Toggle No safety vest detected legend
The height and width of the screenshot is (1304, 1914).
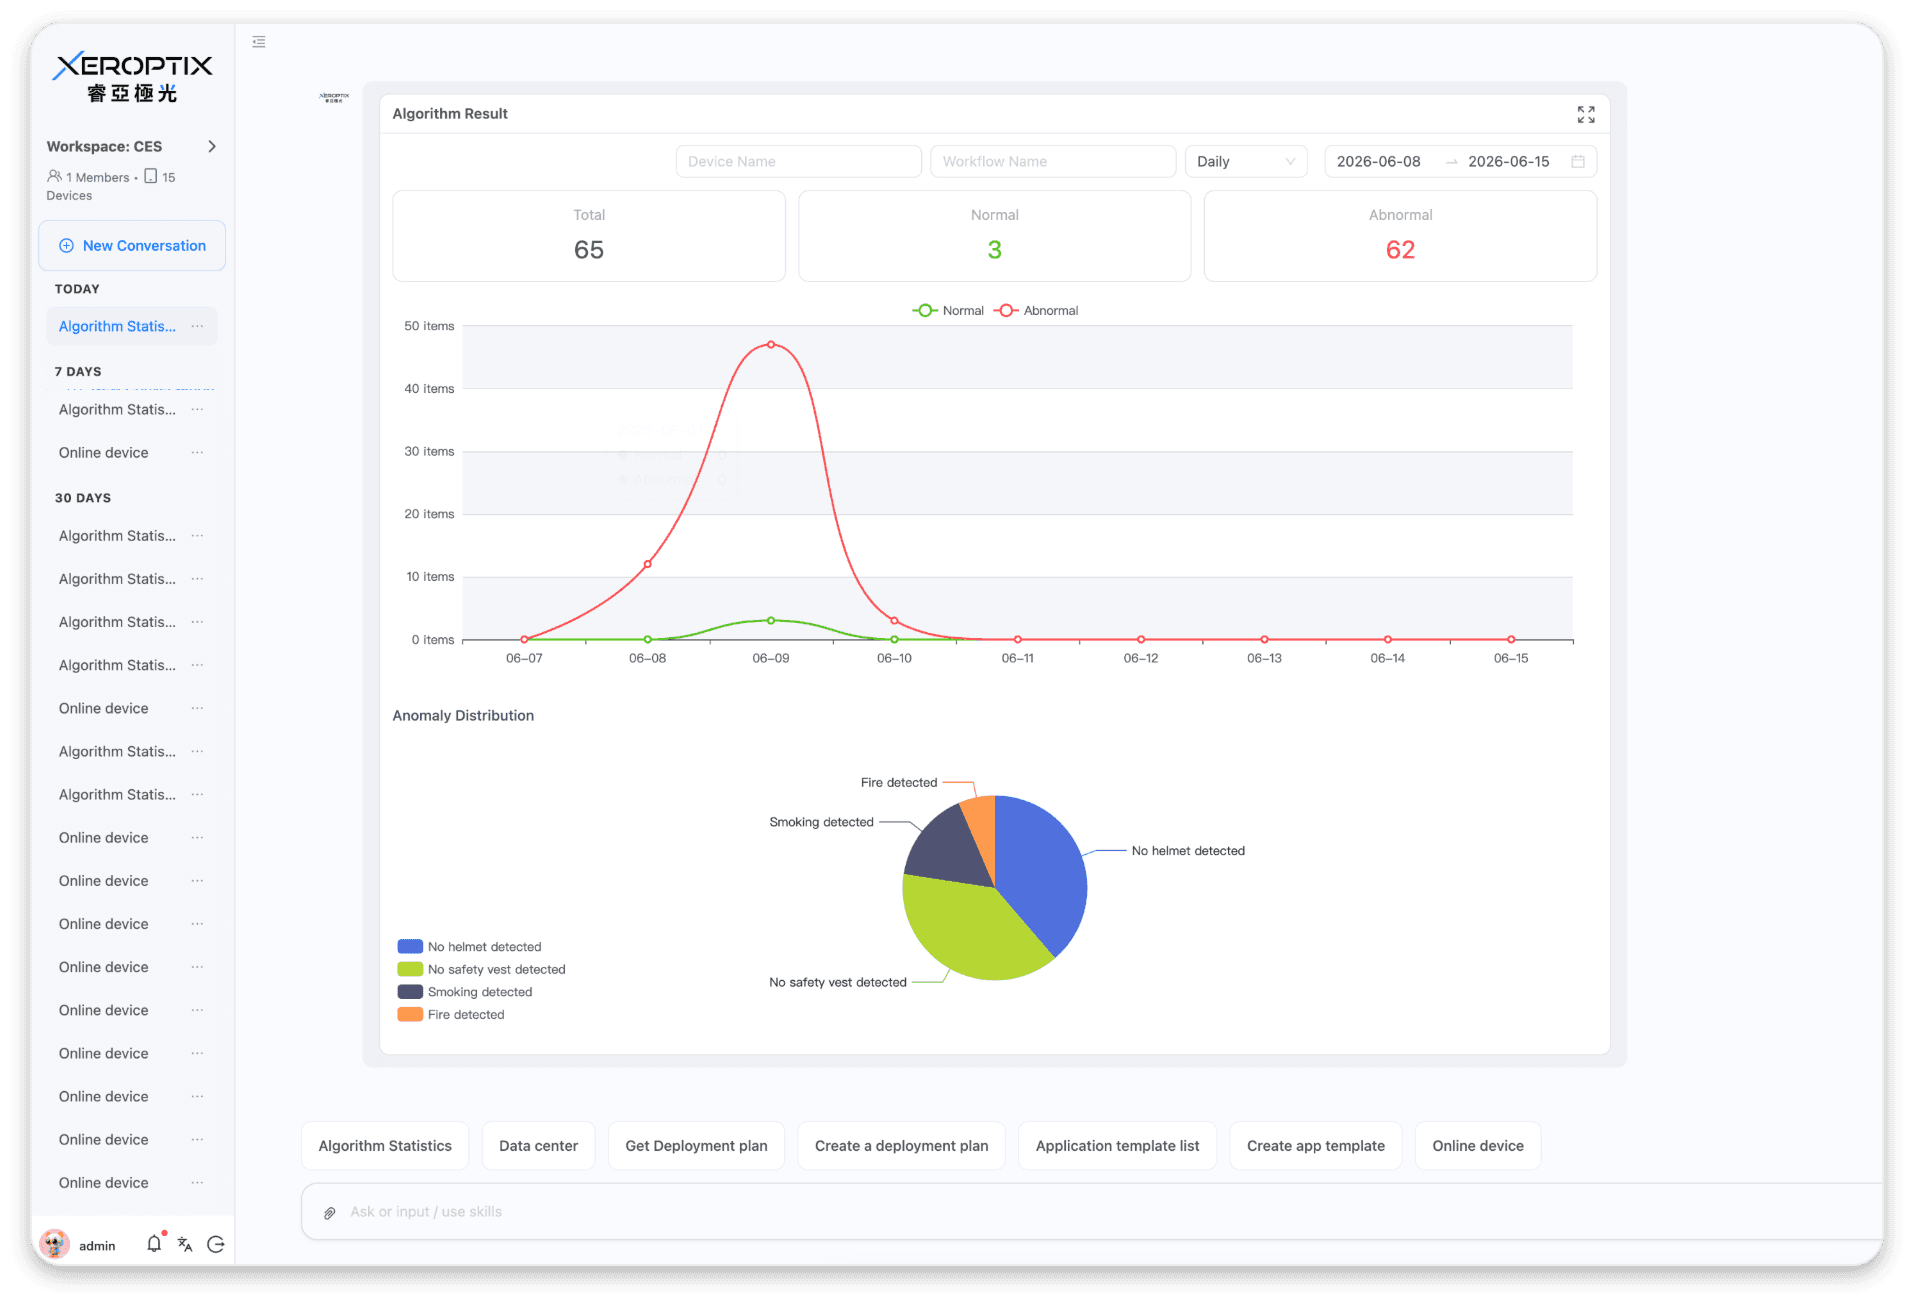tap(482, 969)
